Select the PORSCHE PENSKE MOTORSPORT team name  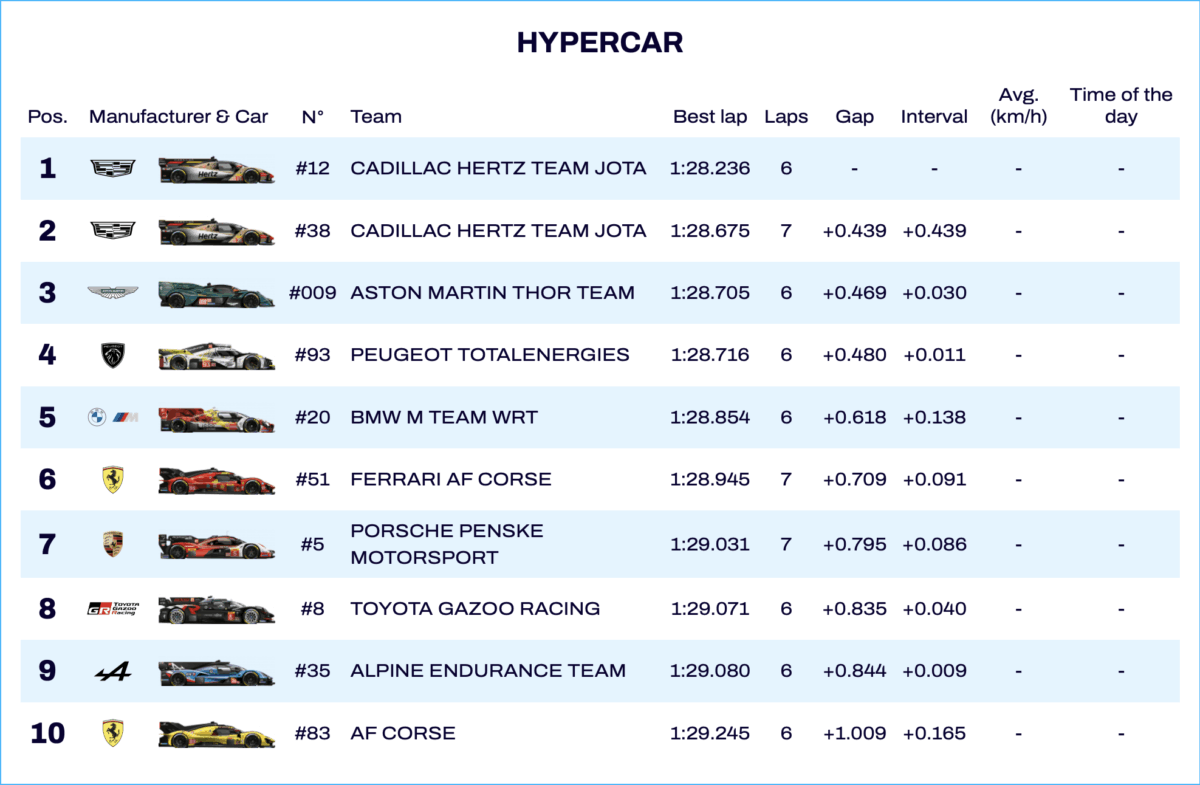click(447, 544)
